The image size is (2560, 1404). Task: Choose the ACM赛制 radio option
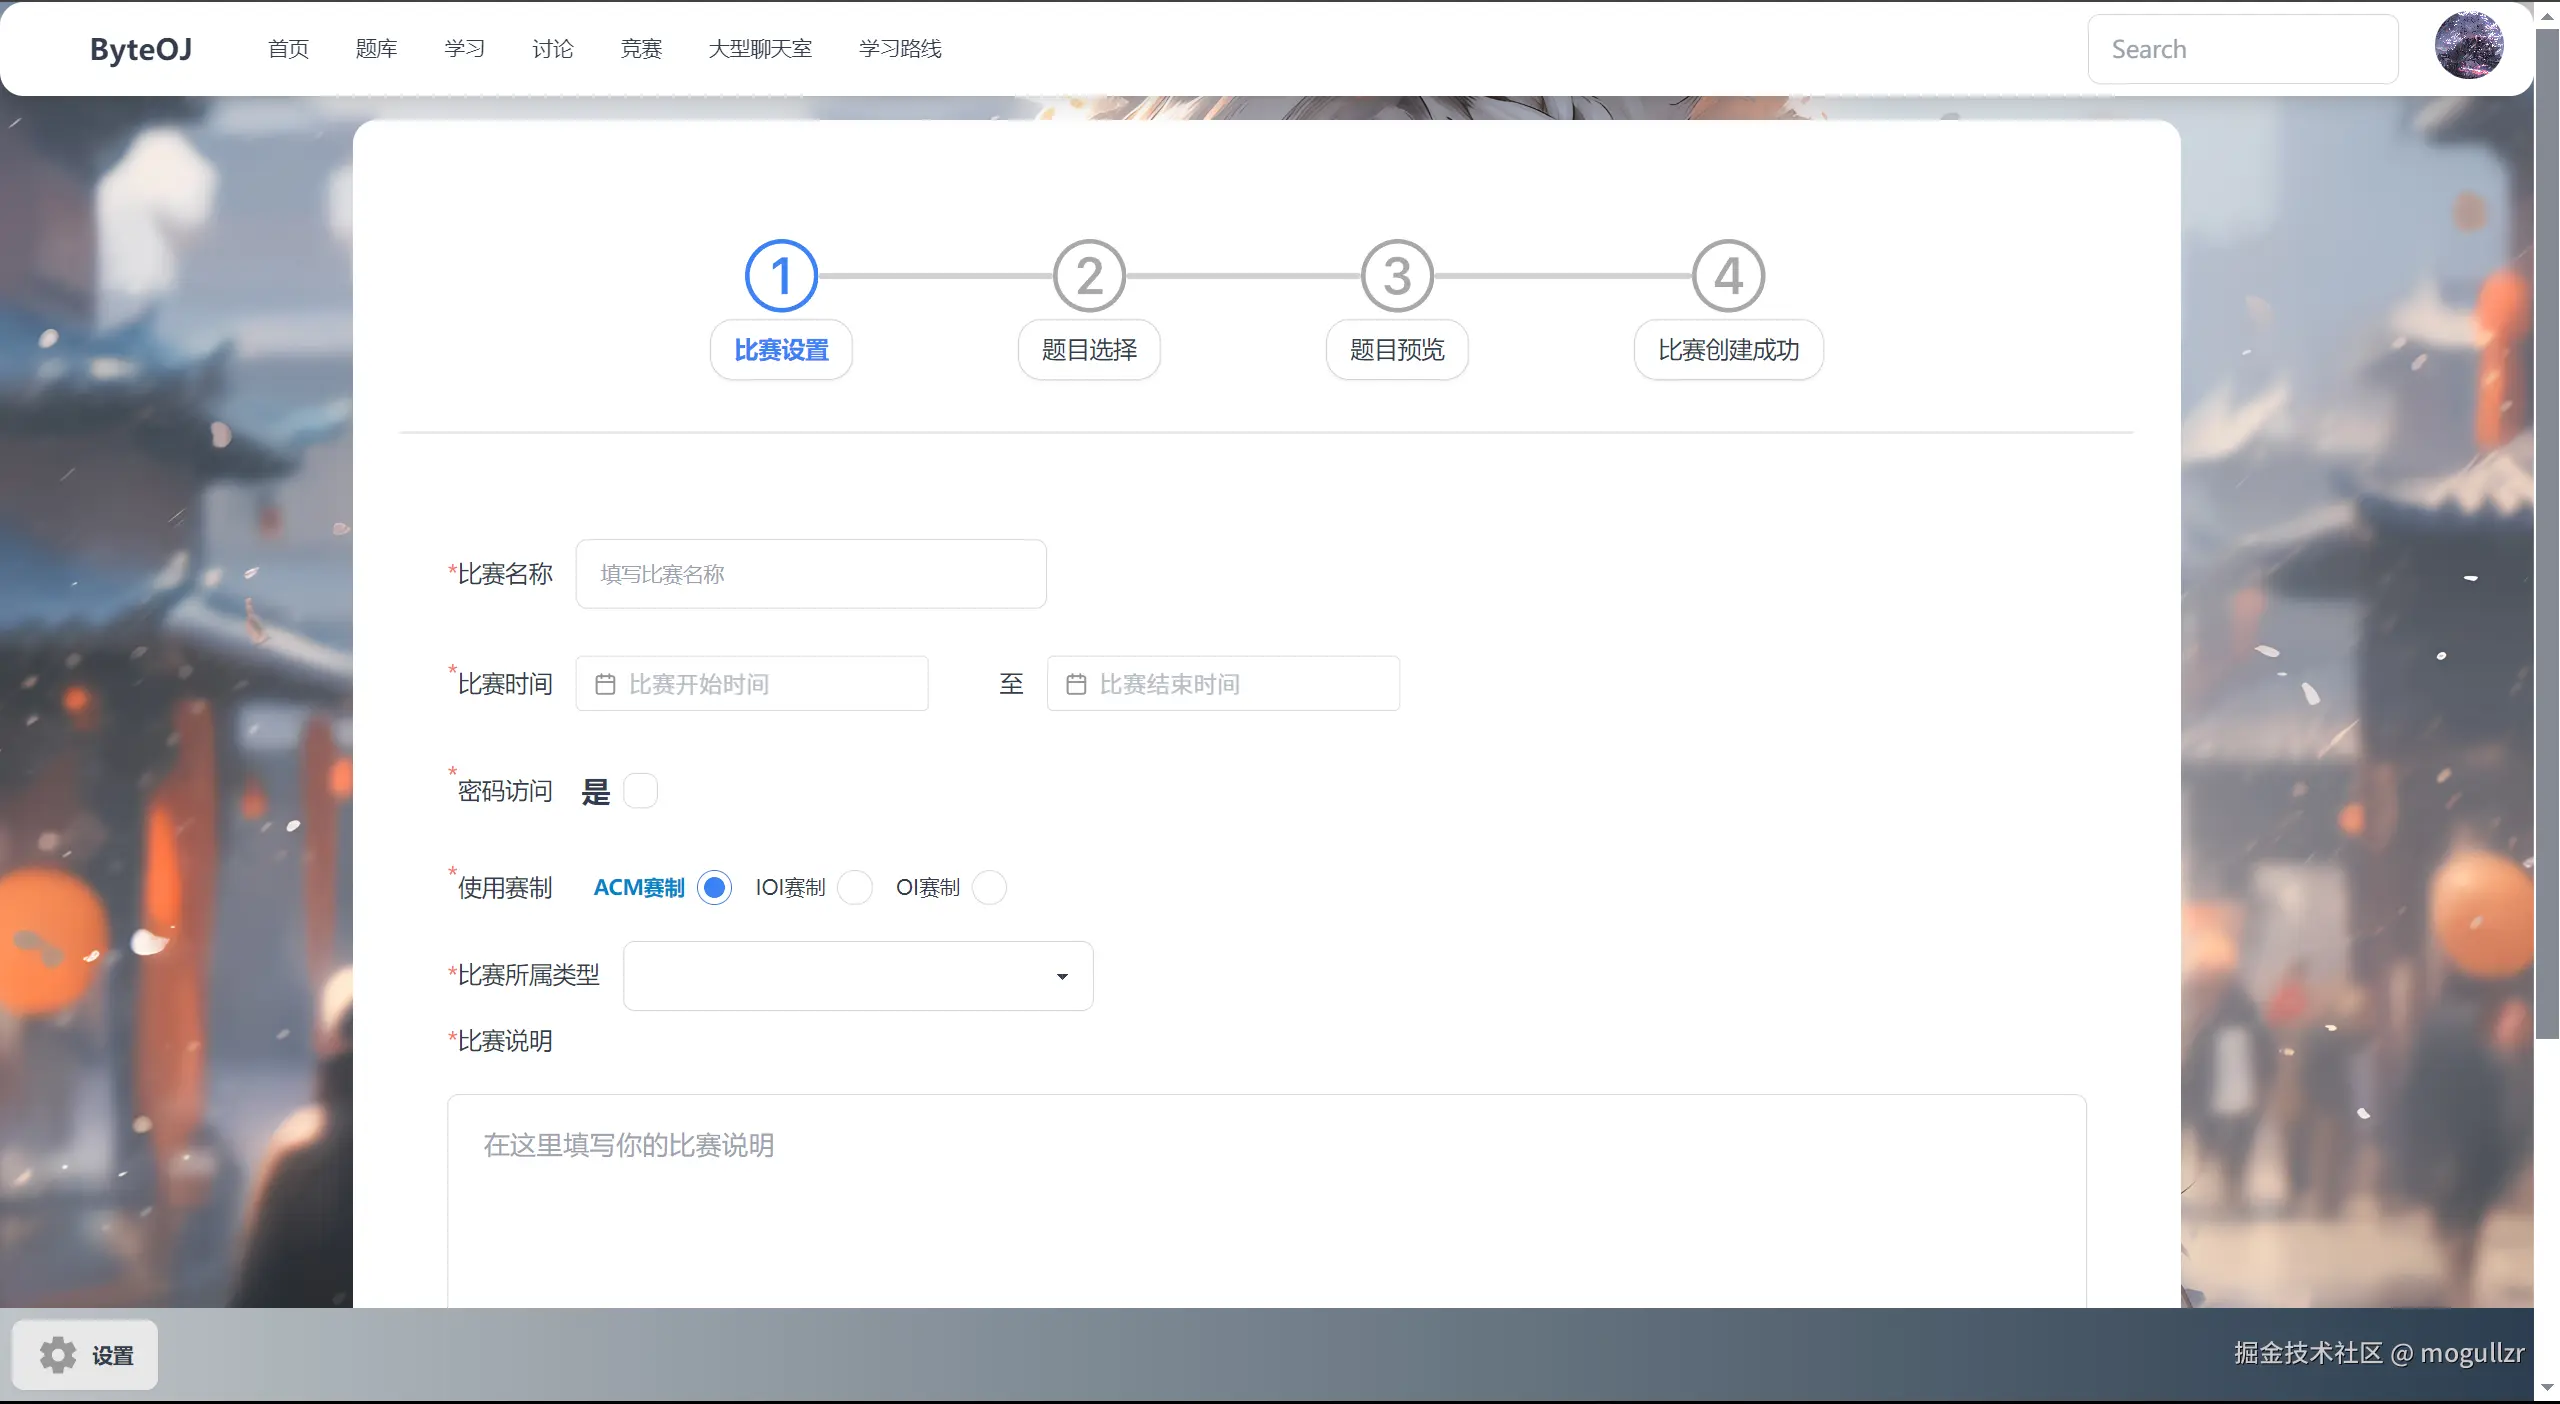tap(714, 887)
